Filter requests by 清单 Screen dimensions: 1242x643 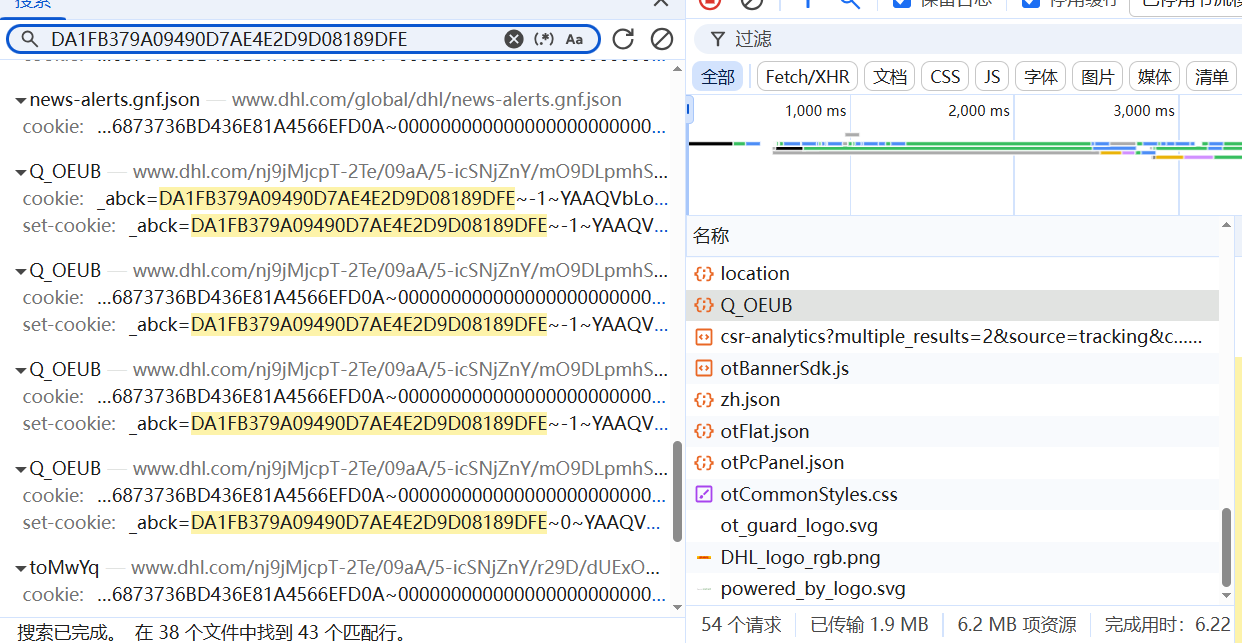click(x=1211, y=77)
